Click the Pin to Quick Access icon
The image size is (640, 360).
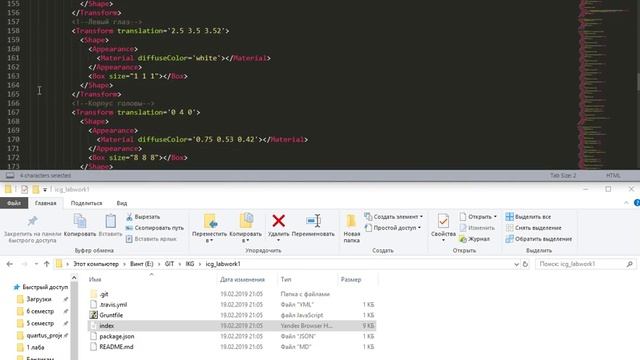pyautogui.click(x=32, y=221)
